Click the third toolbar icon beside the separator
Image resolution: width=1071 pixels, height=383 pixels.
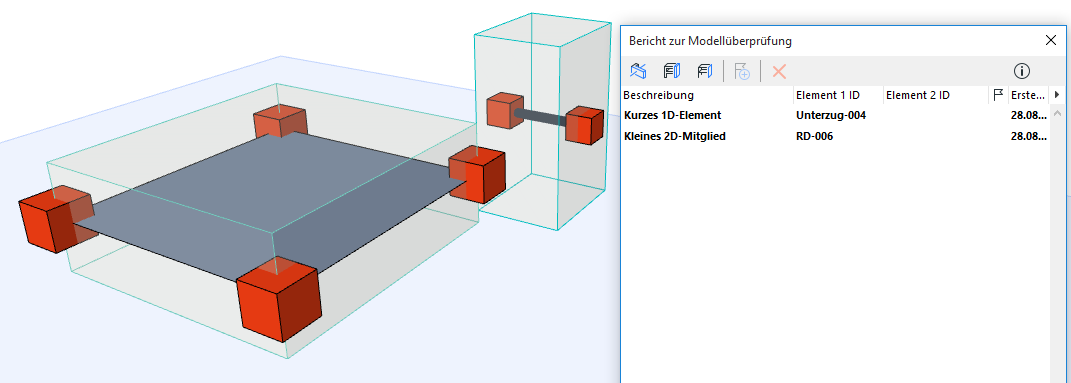705,70
